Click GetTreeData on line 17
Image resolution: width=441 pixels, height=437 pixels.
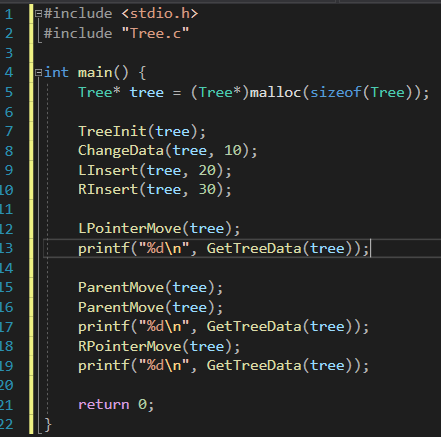point(254,326)
